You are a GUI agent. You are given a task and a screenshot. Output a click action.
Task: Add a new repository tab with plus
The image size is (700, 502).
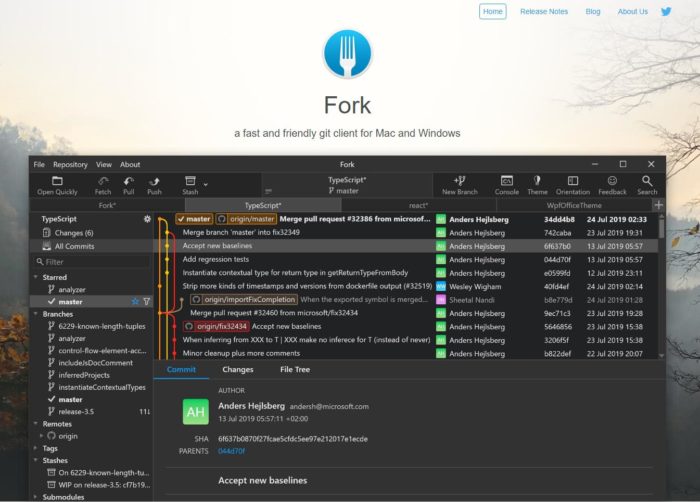(x=658, y=205)
